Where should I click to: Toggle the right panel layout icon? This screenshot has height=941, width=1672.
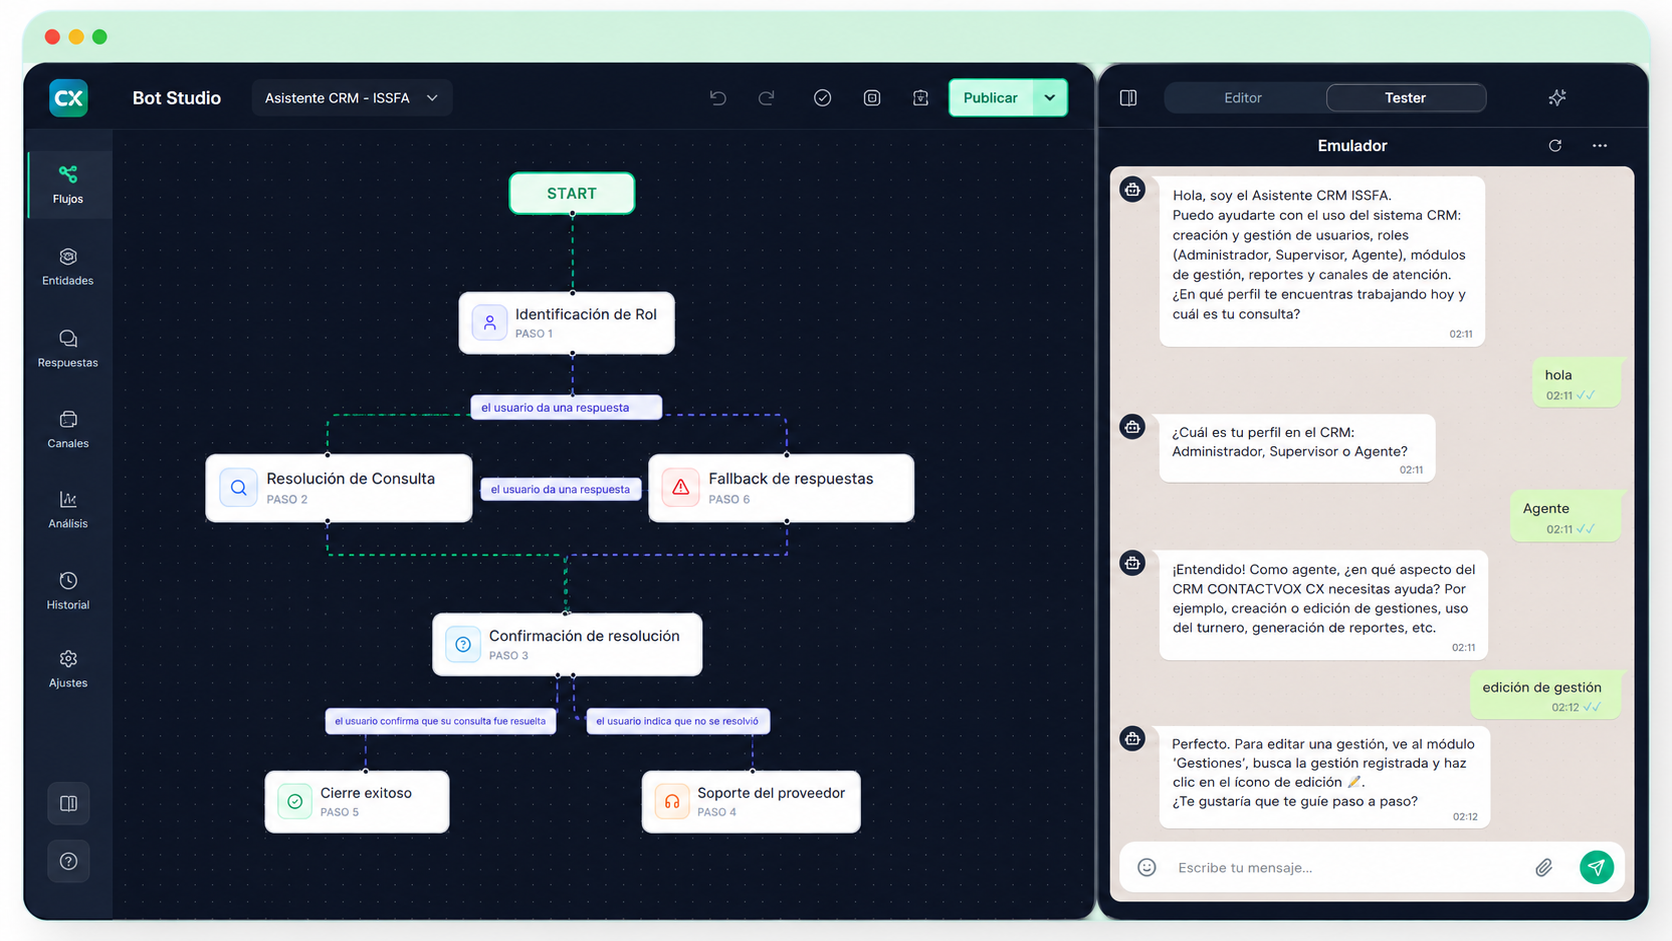pos(1128,98)
